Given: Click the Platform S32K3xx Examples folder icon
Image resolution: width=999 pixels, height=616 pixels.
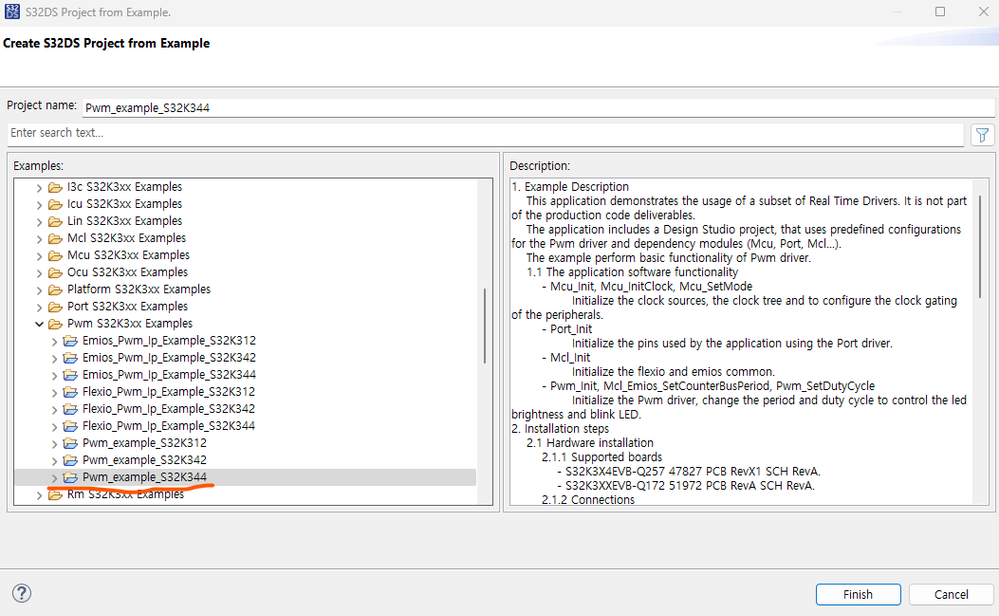Looking at the screenshot, I should point(55,290).
